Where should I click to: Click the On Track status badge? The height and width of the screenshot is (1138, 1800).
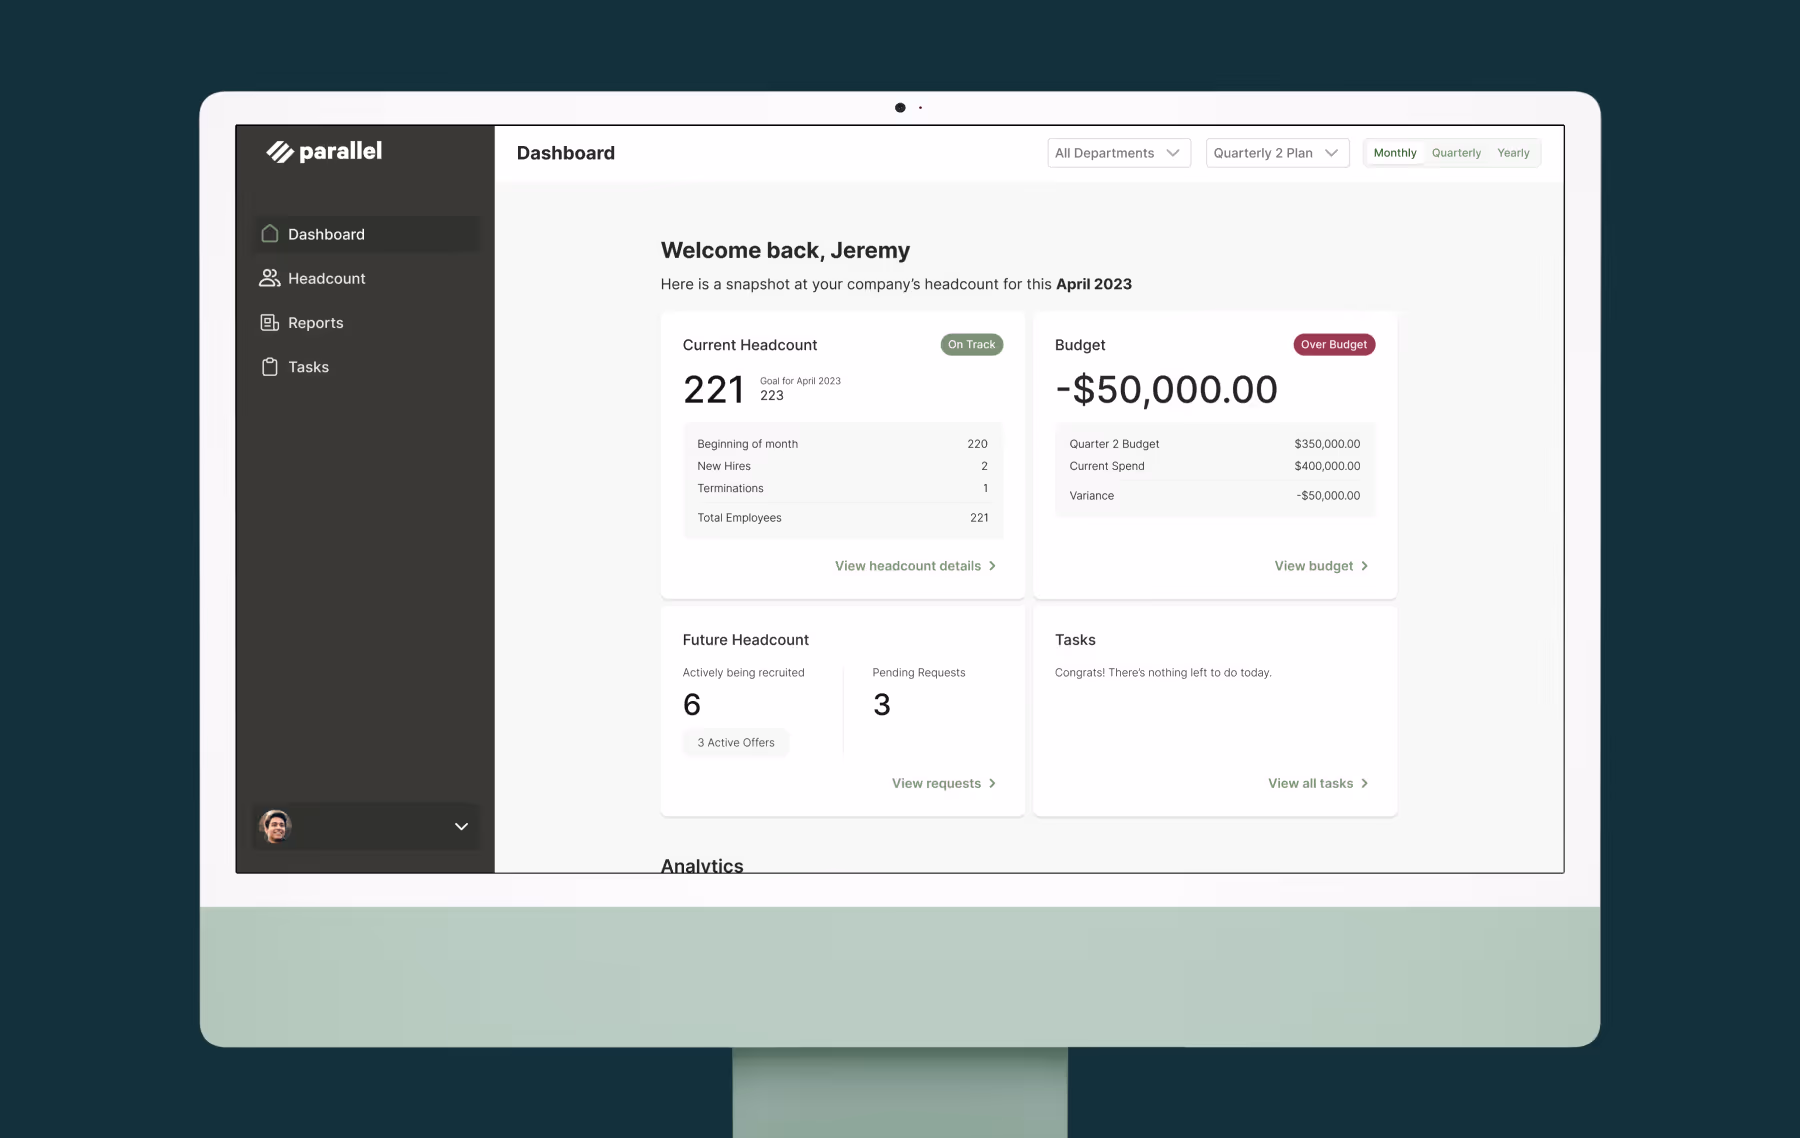click(971, 344)
